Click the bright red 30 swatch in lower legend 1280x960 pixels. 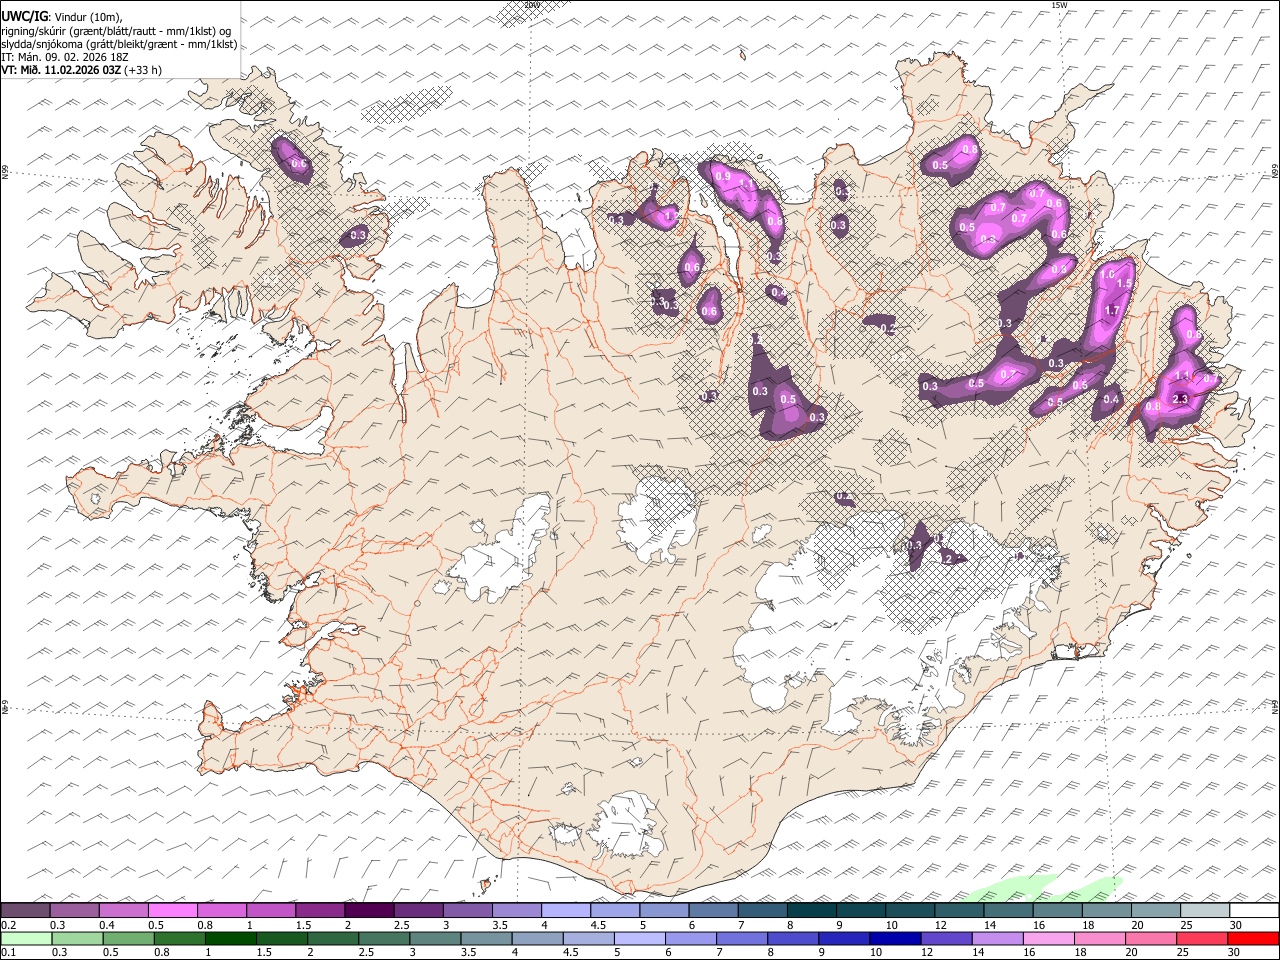tap(1254, 938)
